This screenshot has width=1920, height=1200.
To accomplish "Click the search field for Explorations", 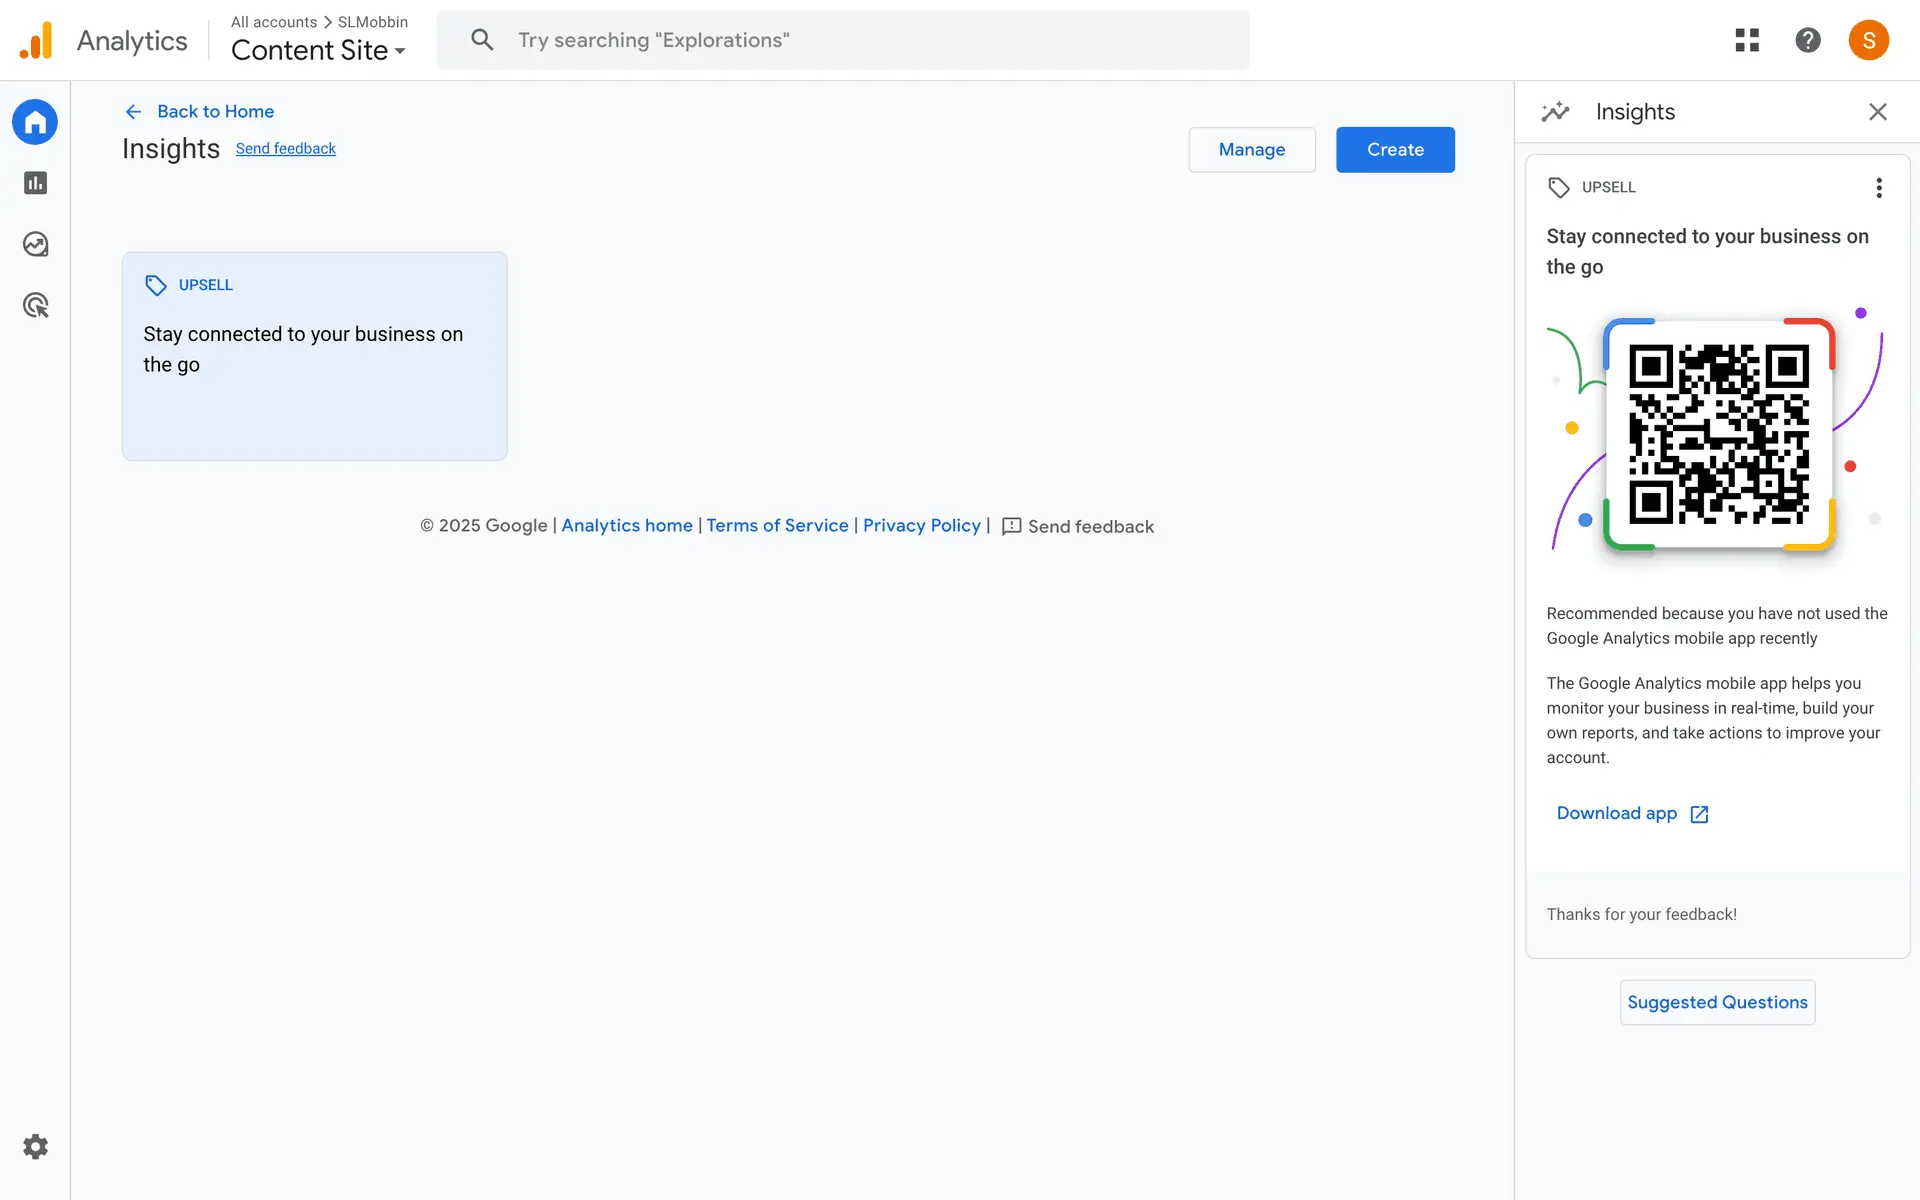I will point(843,40).
